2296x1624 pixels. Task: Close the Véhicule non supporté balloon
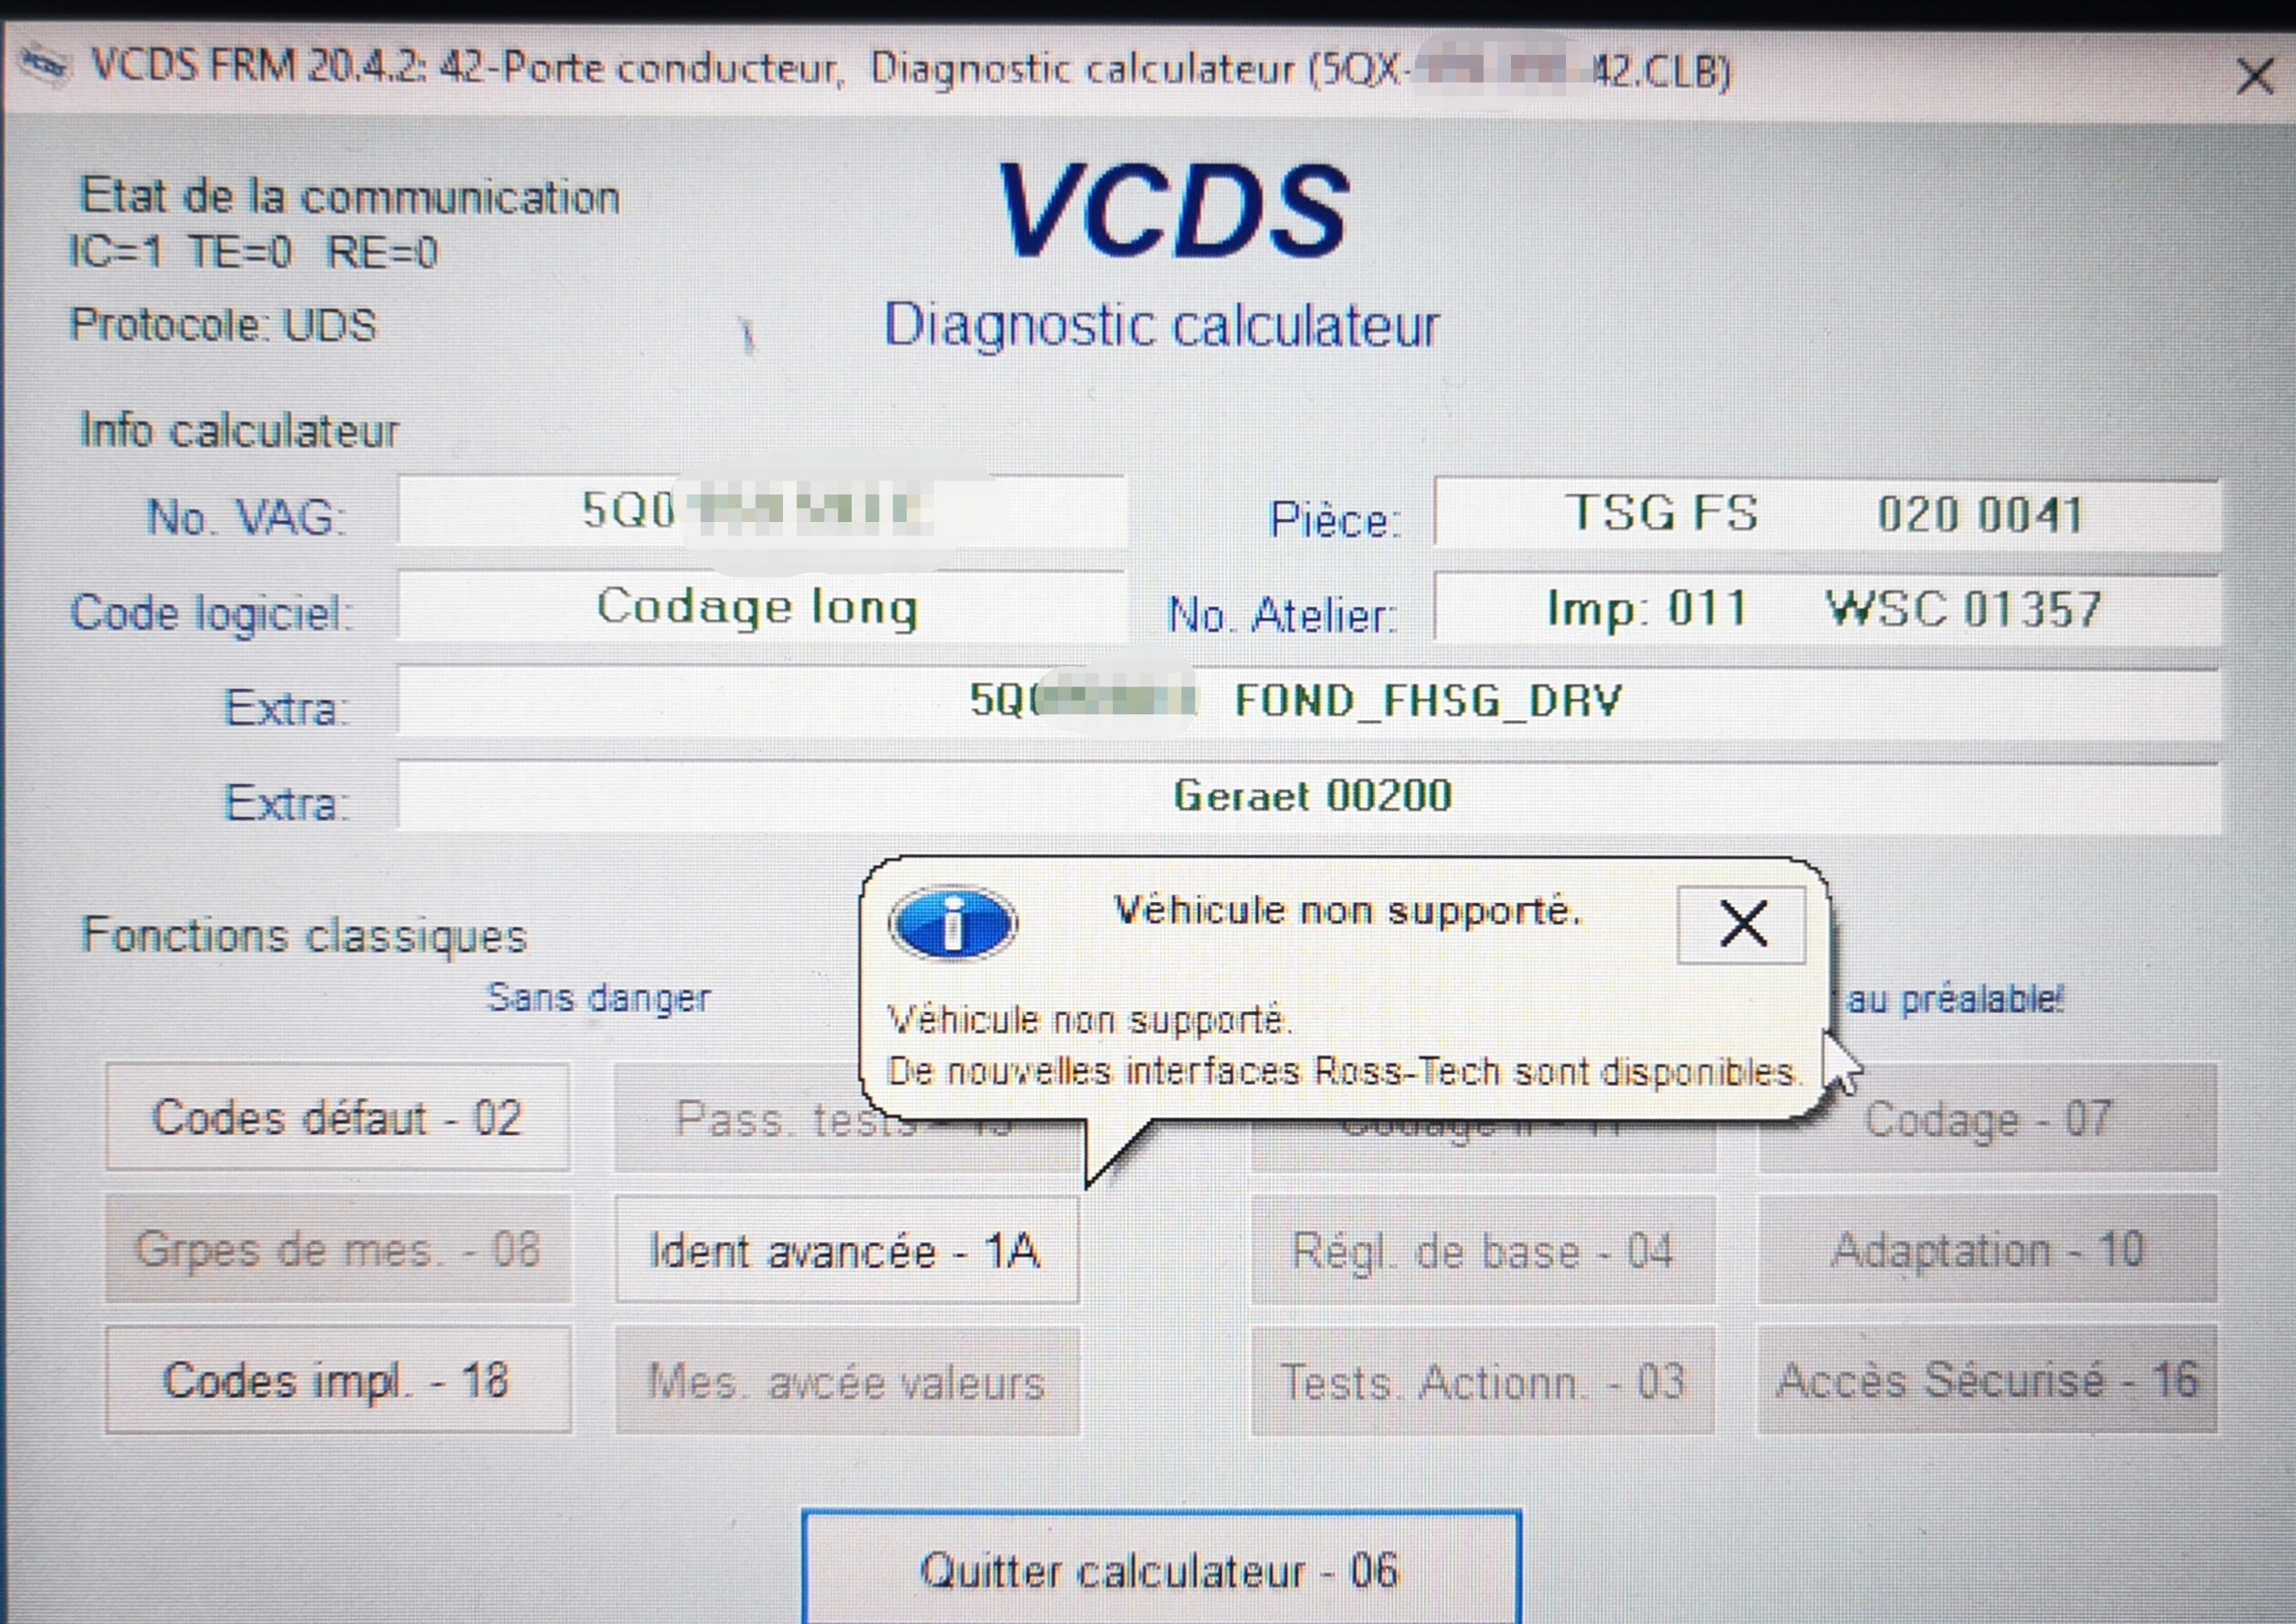click(x=1741, y=923)
